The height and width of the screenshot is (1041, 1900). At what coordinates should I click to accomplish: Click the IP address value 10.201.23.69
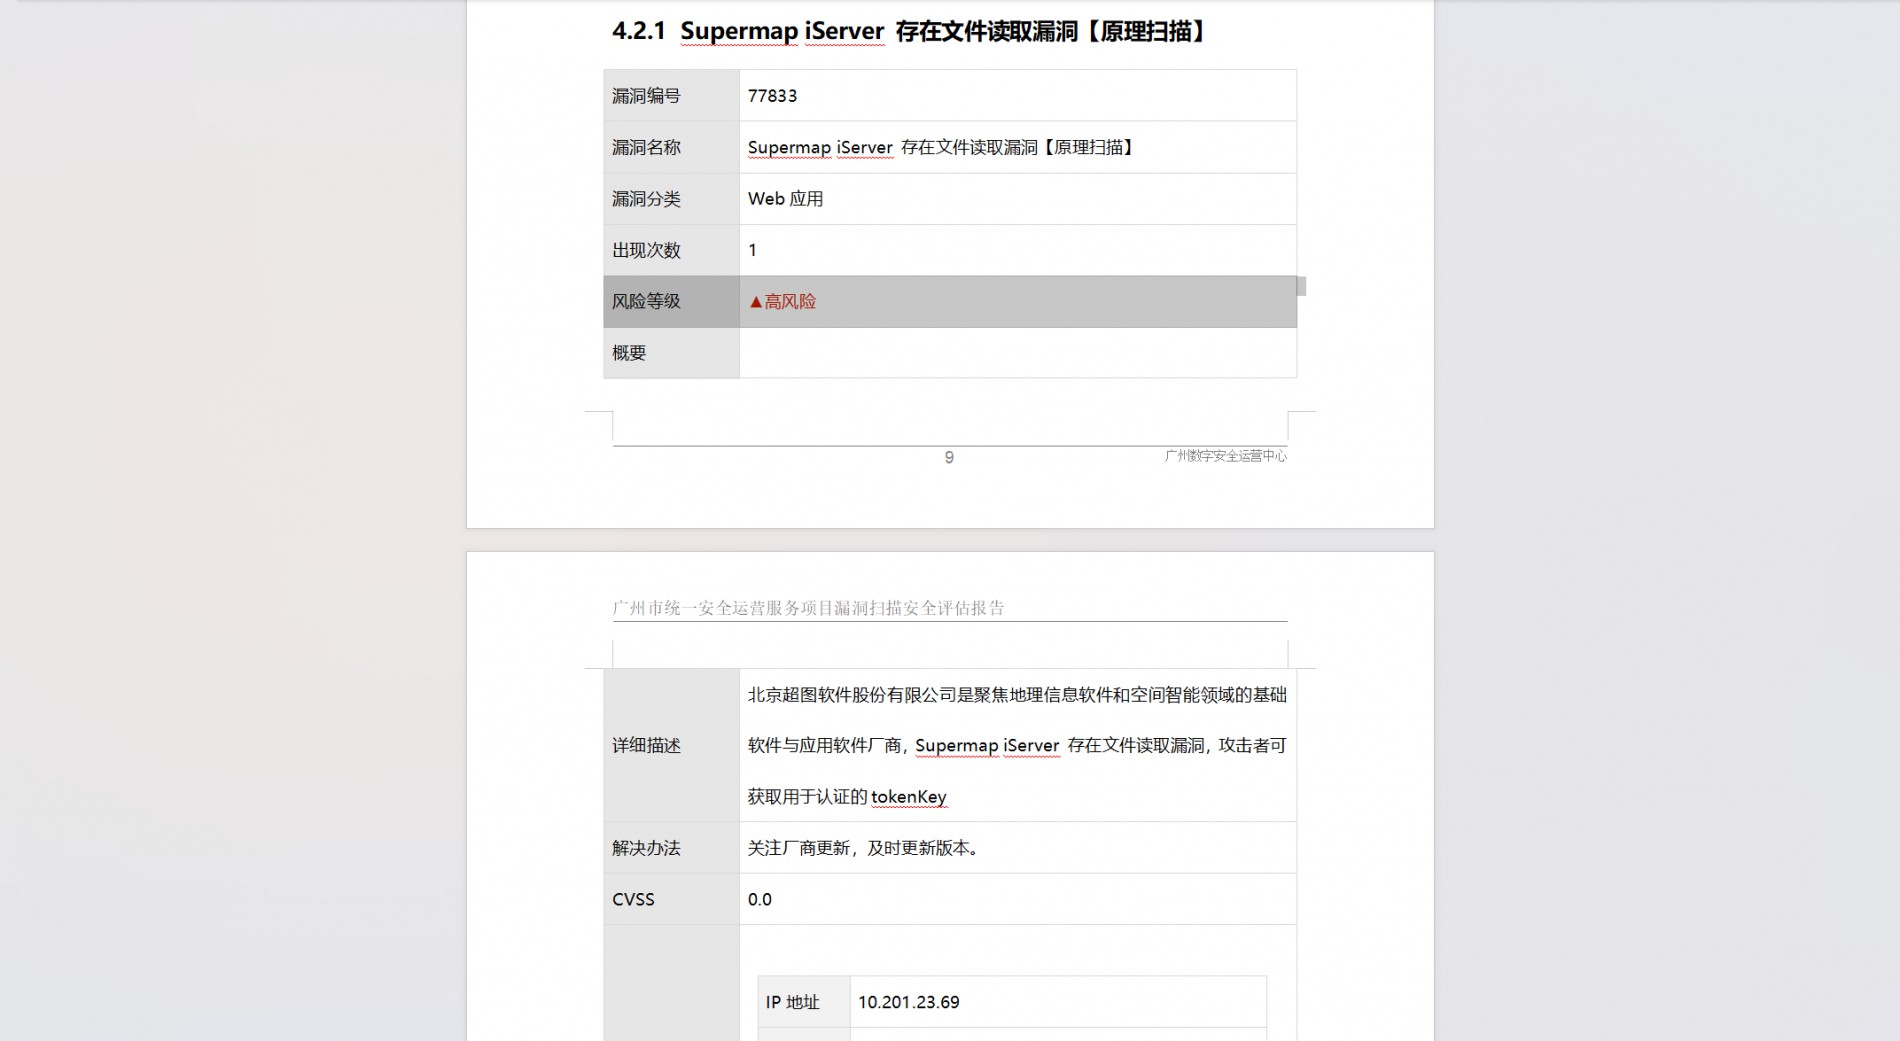[908, 1002]
